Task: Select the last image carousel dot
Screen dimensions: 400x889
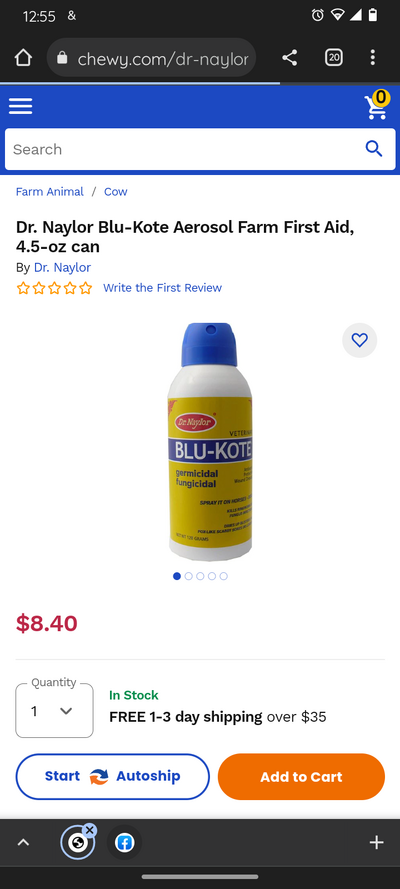Action: [224, 576]
